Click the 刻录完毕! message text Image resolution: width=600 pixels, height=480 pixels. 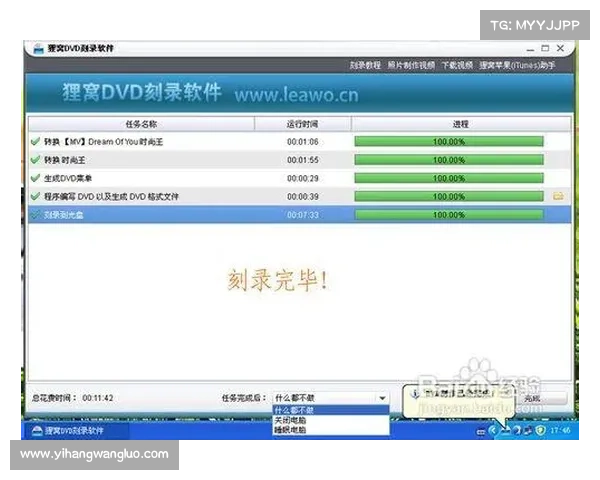point(277,280)
